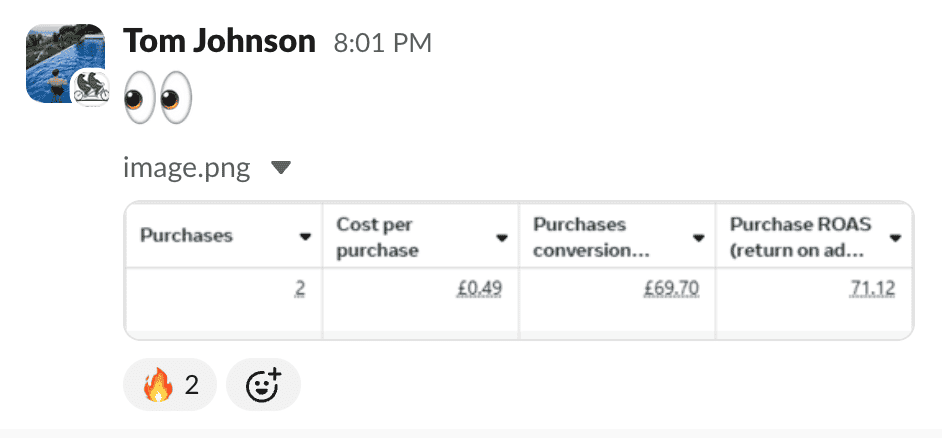The height and width of the screenshot is (438, 942).
Task: Open the Cost per purchase dropdown arrow
Action: pos(501,237)
